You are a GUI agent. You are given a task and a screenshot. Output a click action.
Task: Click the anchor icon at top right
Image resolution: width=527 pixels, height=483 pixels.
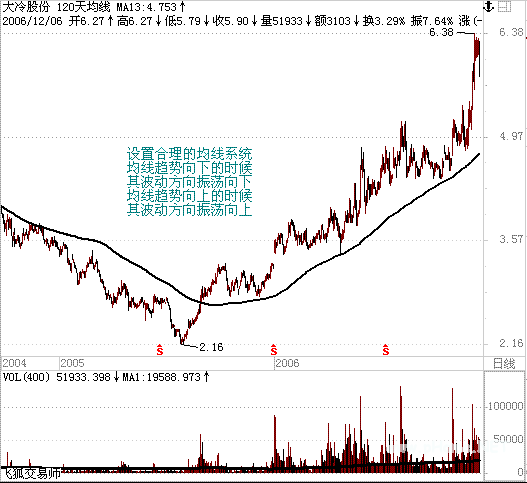pos(488,6)
